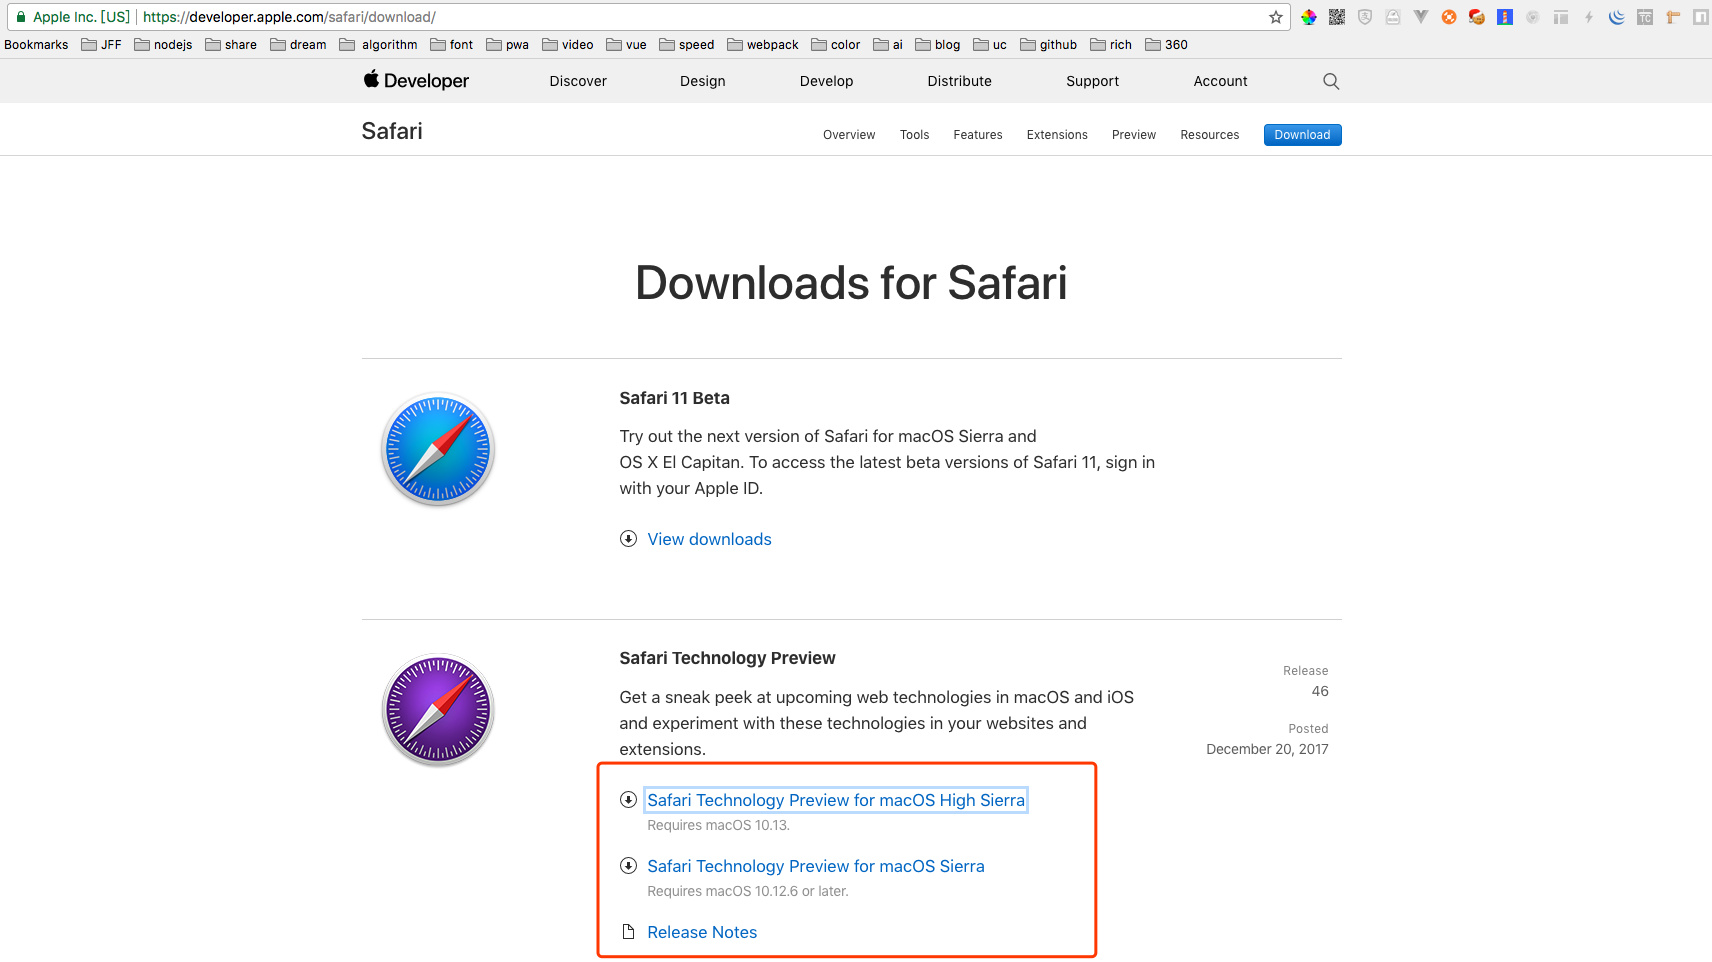The image size is (1712, 962).
Task: Open the Design menu
Action: point(703,81)
